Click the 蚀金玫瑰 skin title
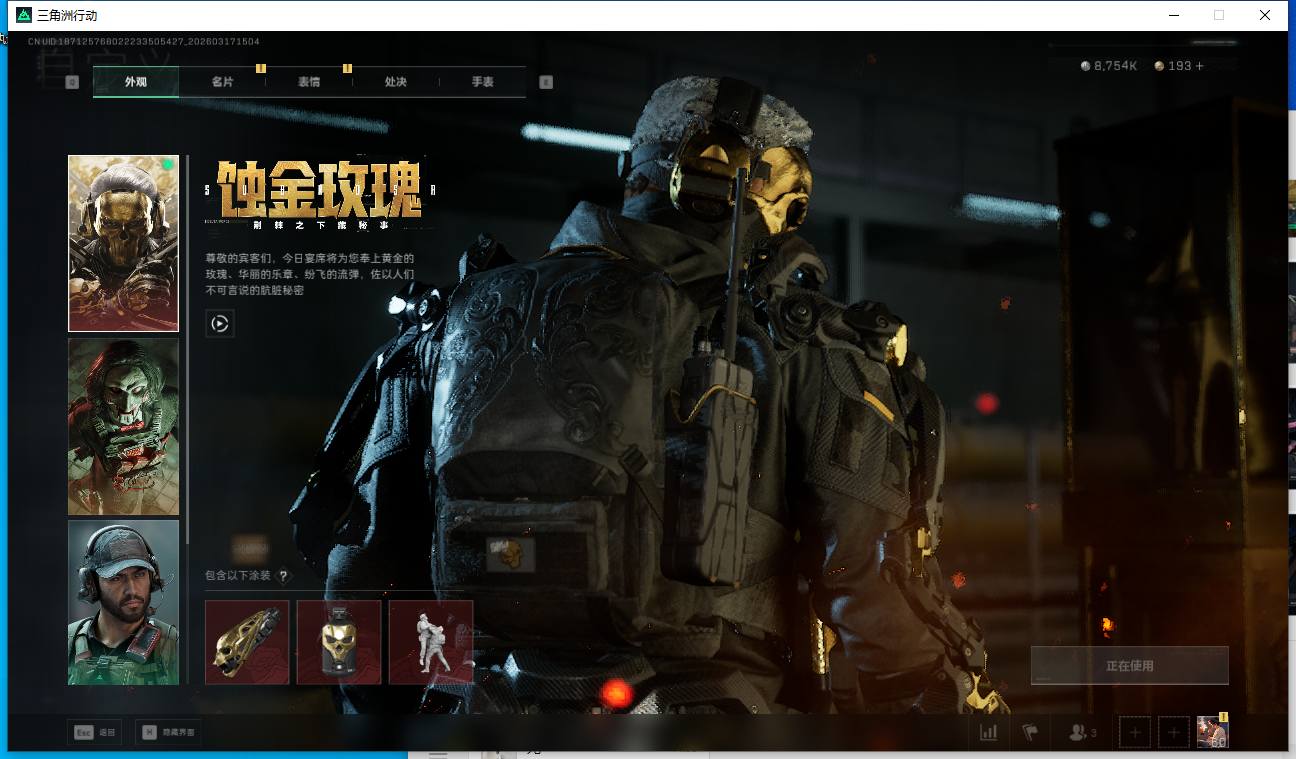The width and height of the screenshot is (1296, 759). [x=319, y=191]
